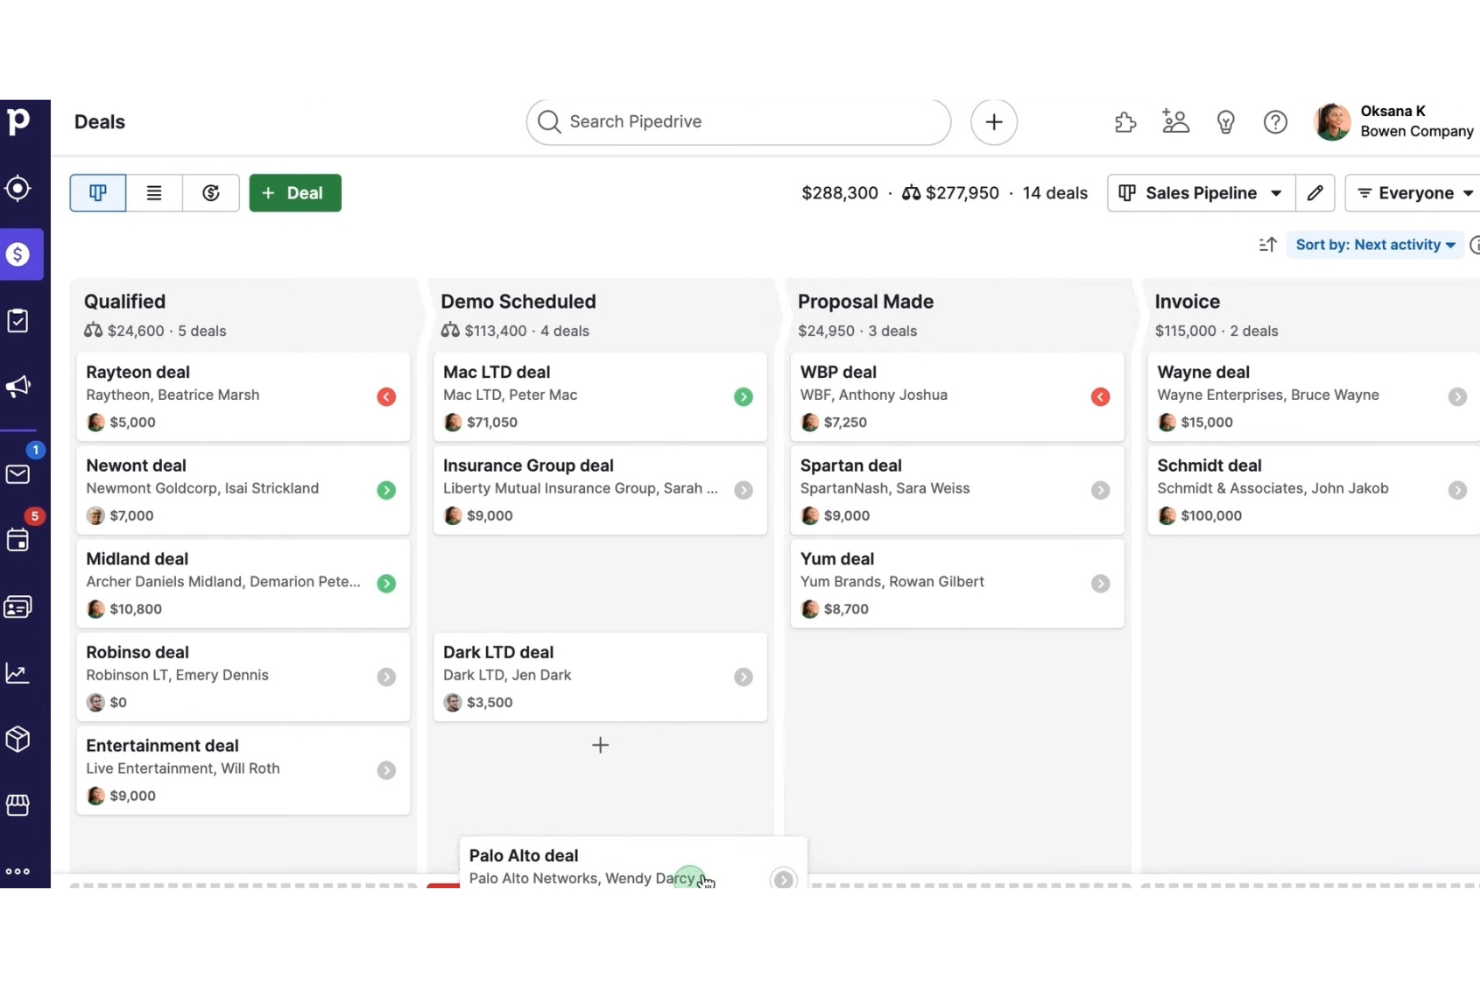Click the edit pipeline pencil icon
The width and height of the screenshot is (1480, 987).
tap(1315, 193)
